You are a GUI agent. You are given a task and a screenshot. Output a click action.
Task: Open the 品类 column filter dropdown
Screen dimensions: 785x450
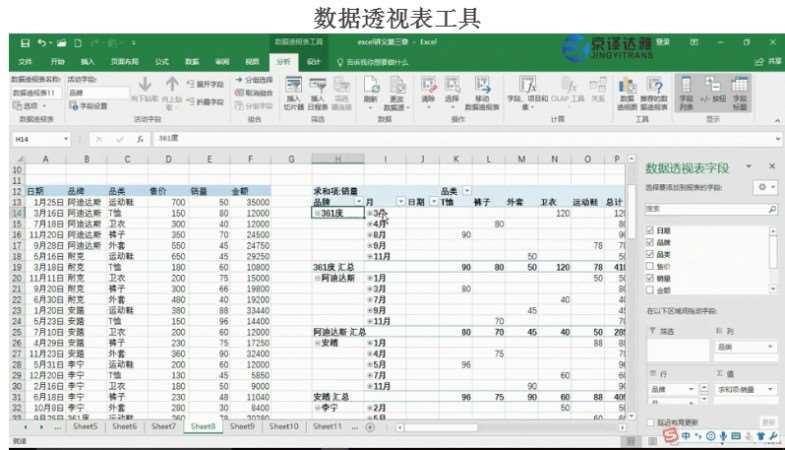(x=467, y=191)
